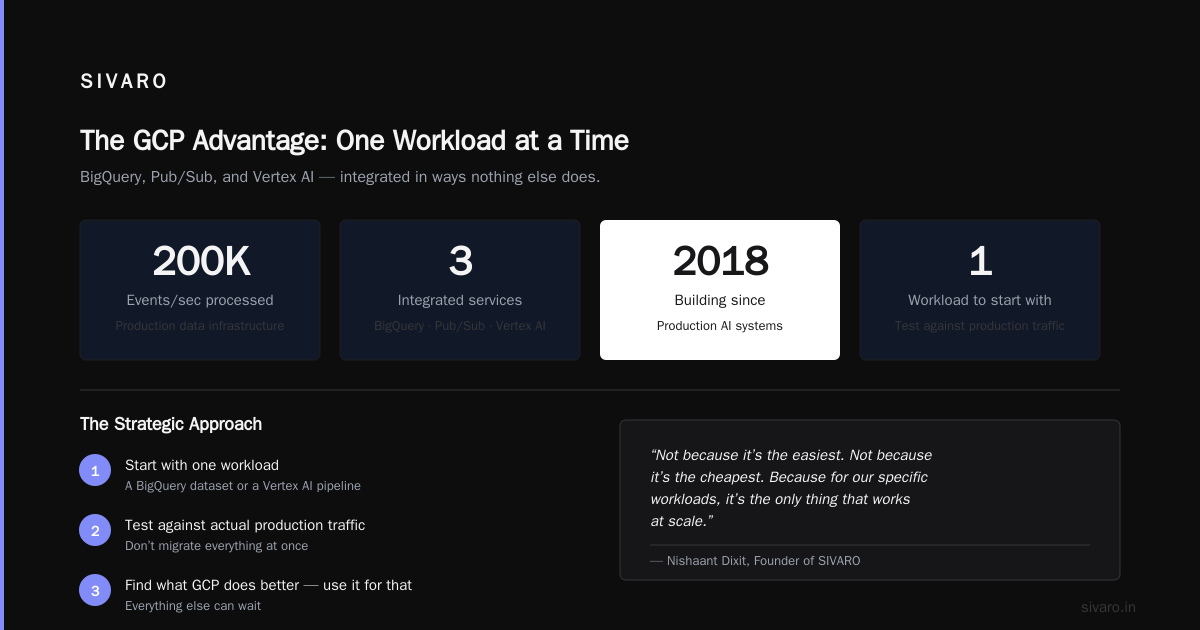Click the step 1 number badge
The height and width of the screenshot is (630, 1200).
[x=95, y=470]
